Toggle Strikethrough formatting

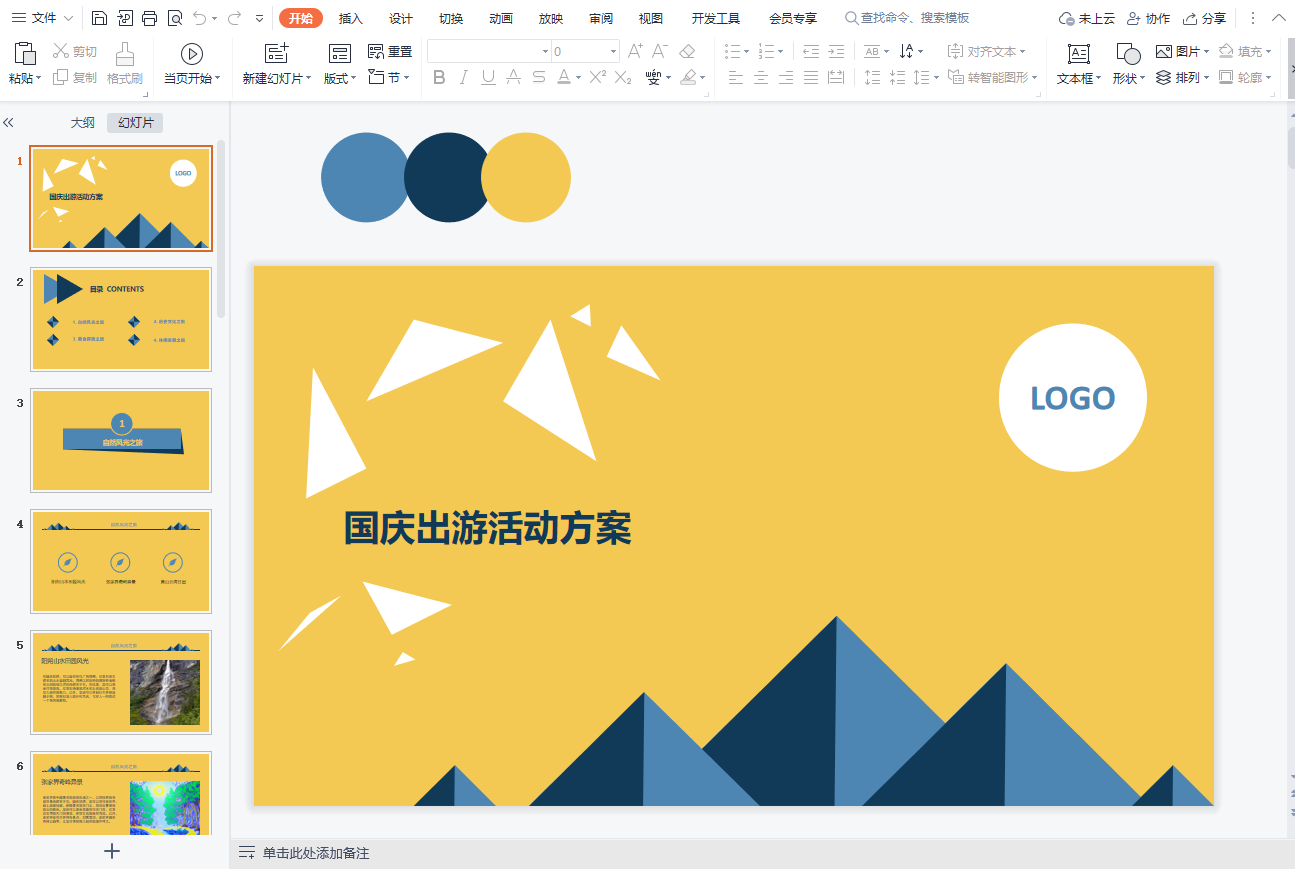[x=538, y=77]
